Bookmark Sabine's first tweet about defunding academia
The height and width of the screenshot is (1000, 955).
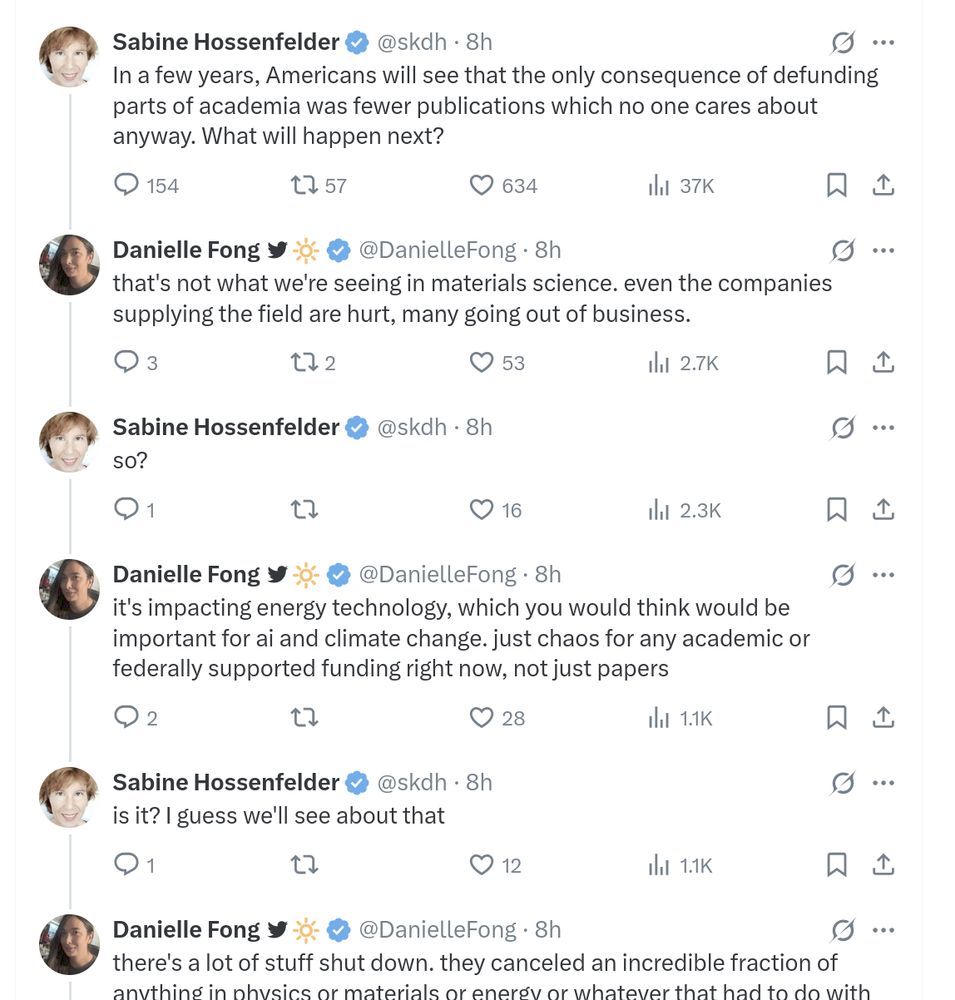point(837,185)
